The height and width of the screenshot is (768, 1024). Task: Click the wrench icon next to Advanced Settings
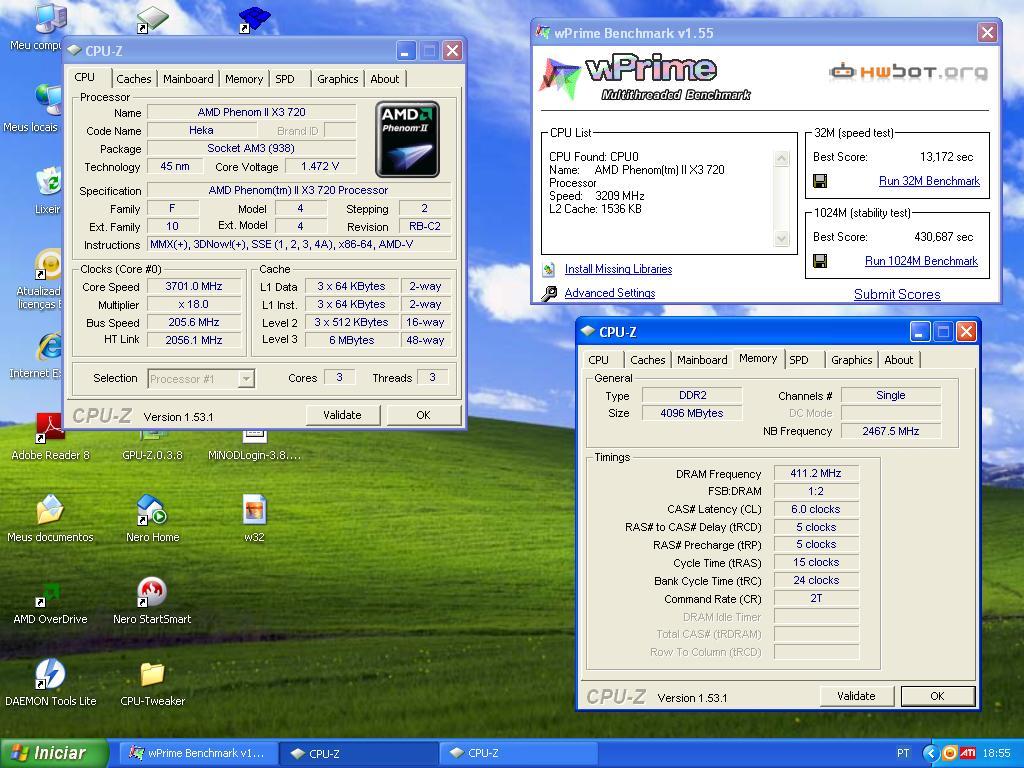coord(549,293)
